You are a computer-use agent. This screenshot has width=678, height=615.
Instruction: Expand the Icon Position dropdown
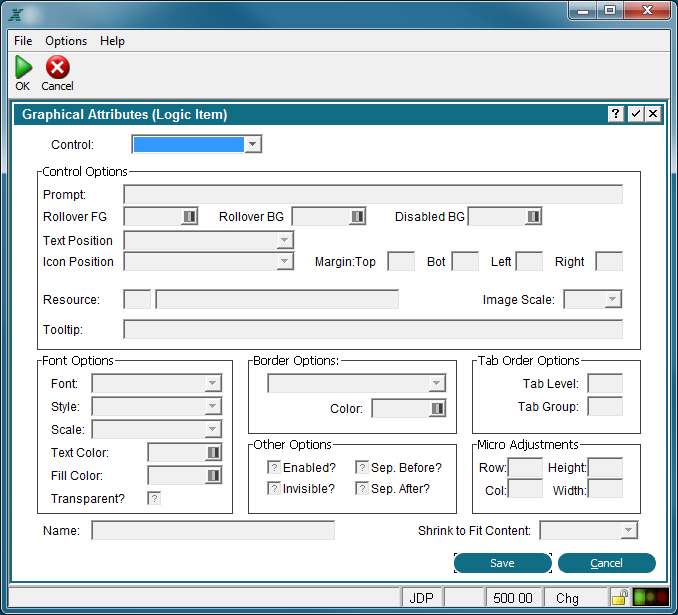pyautogui.click(x=285, y=261)
